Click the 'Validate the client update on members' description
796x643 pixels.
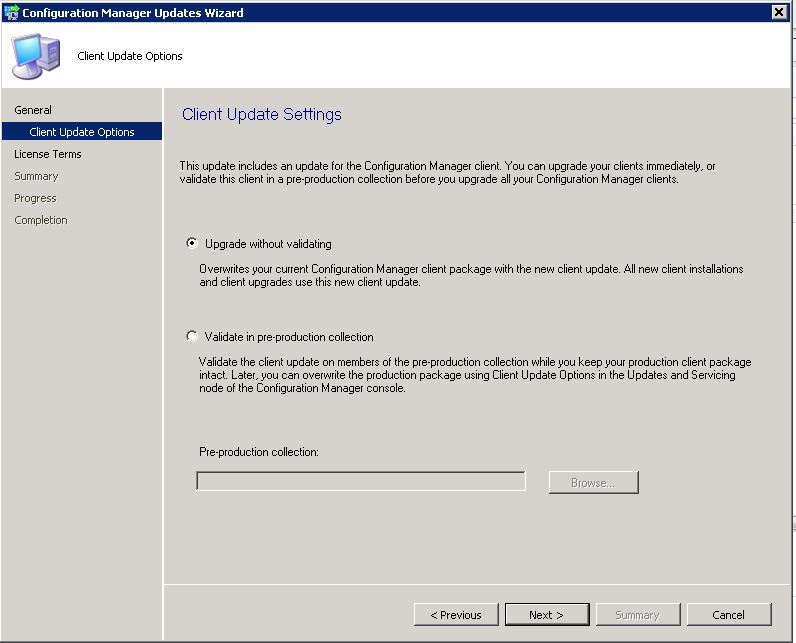475,375
